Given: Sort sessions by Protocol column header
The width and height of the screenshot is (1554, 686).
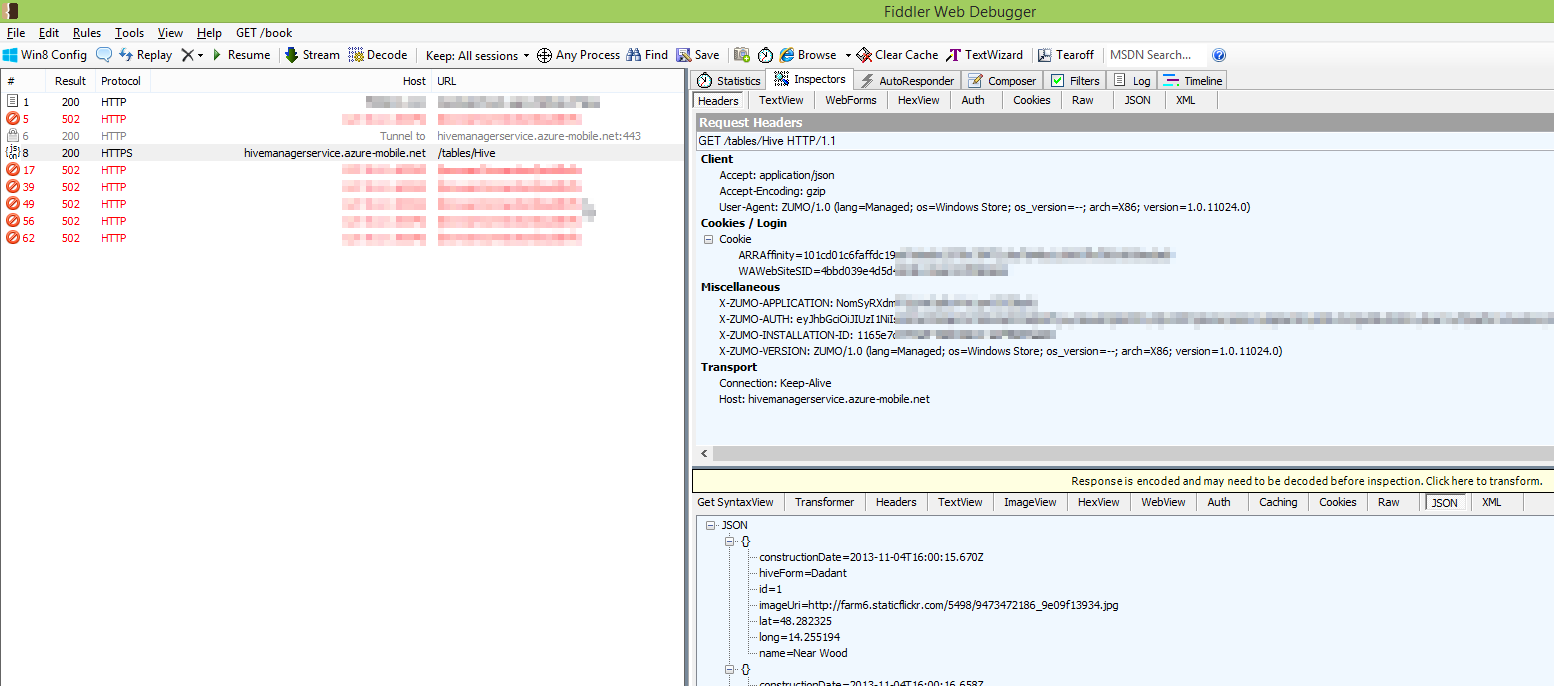Looking at the screenshot, I should [121, 81].
